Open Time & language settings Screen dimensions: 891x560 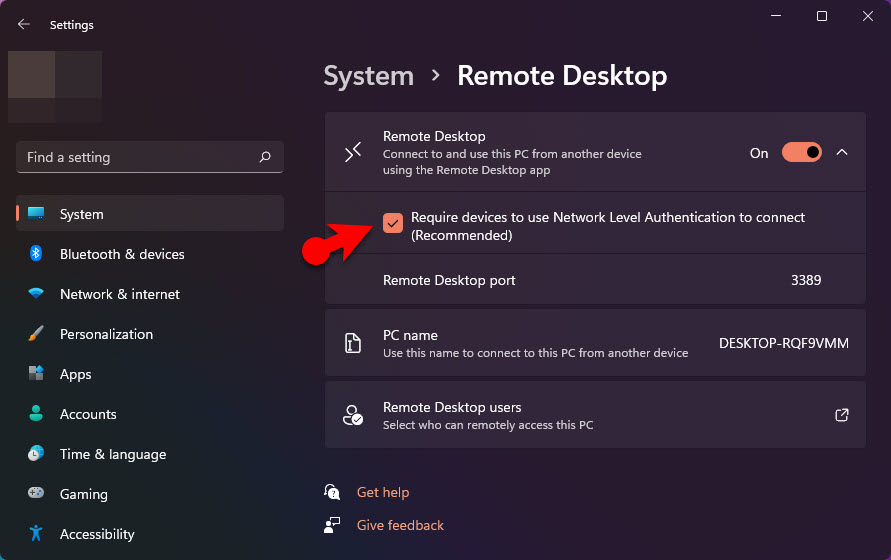(150, 454)
